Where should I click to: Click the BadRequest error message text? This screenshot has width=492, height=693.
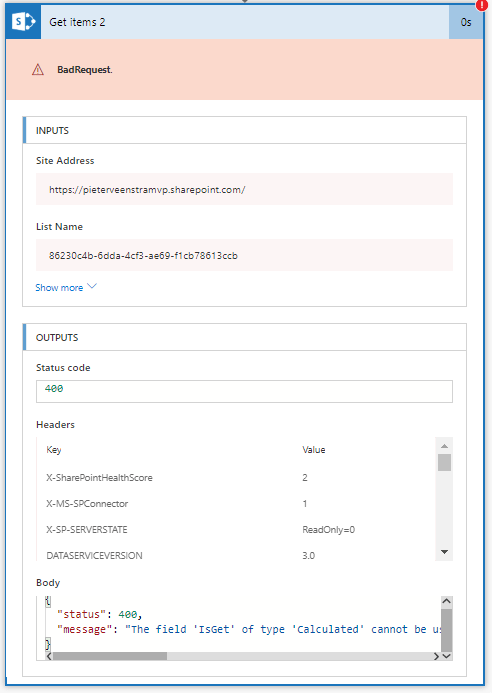[x=85, y=70]
